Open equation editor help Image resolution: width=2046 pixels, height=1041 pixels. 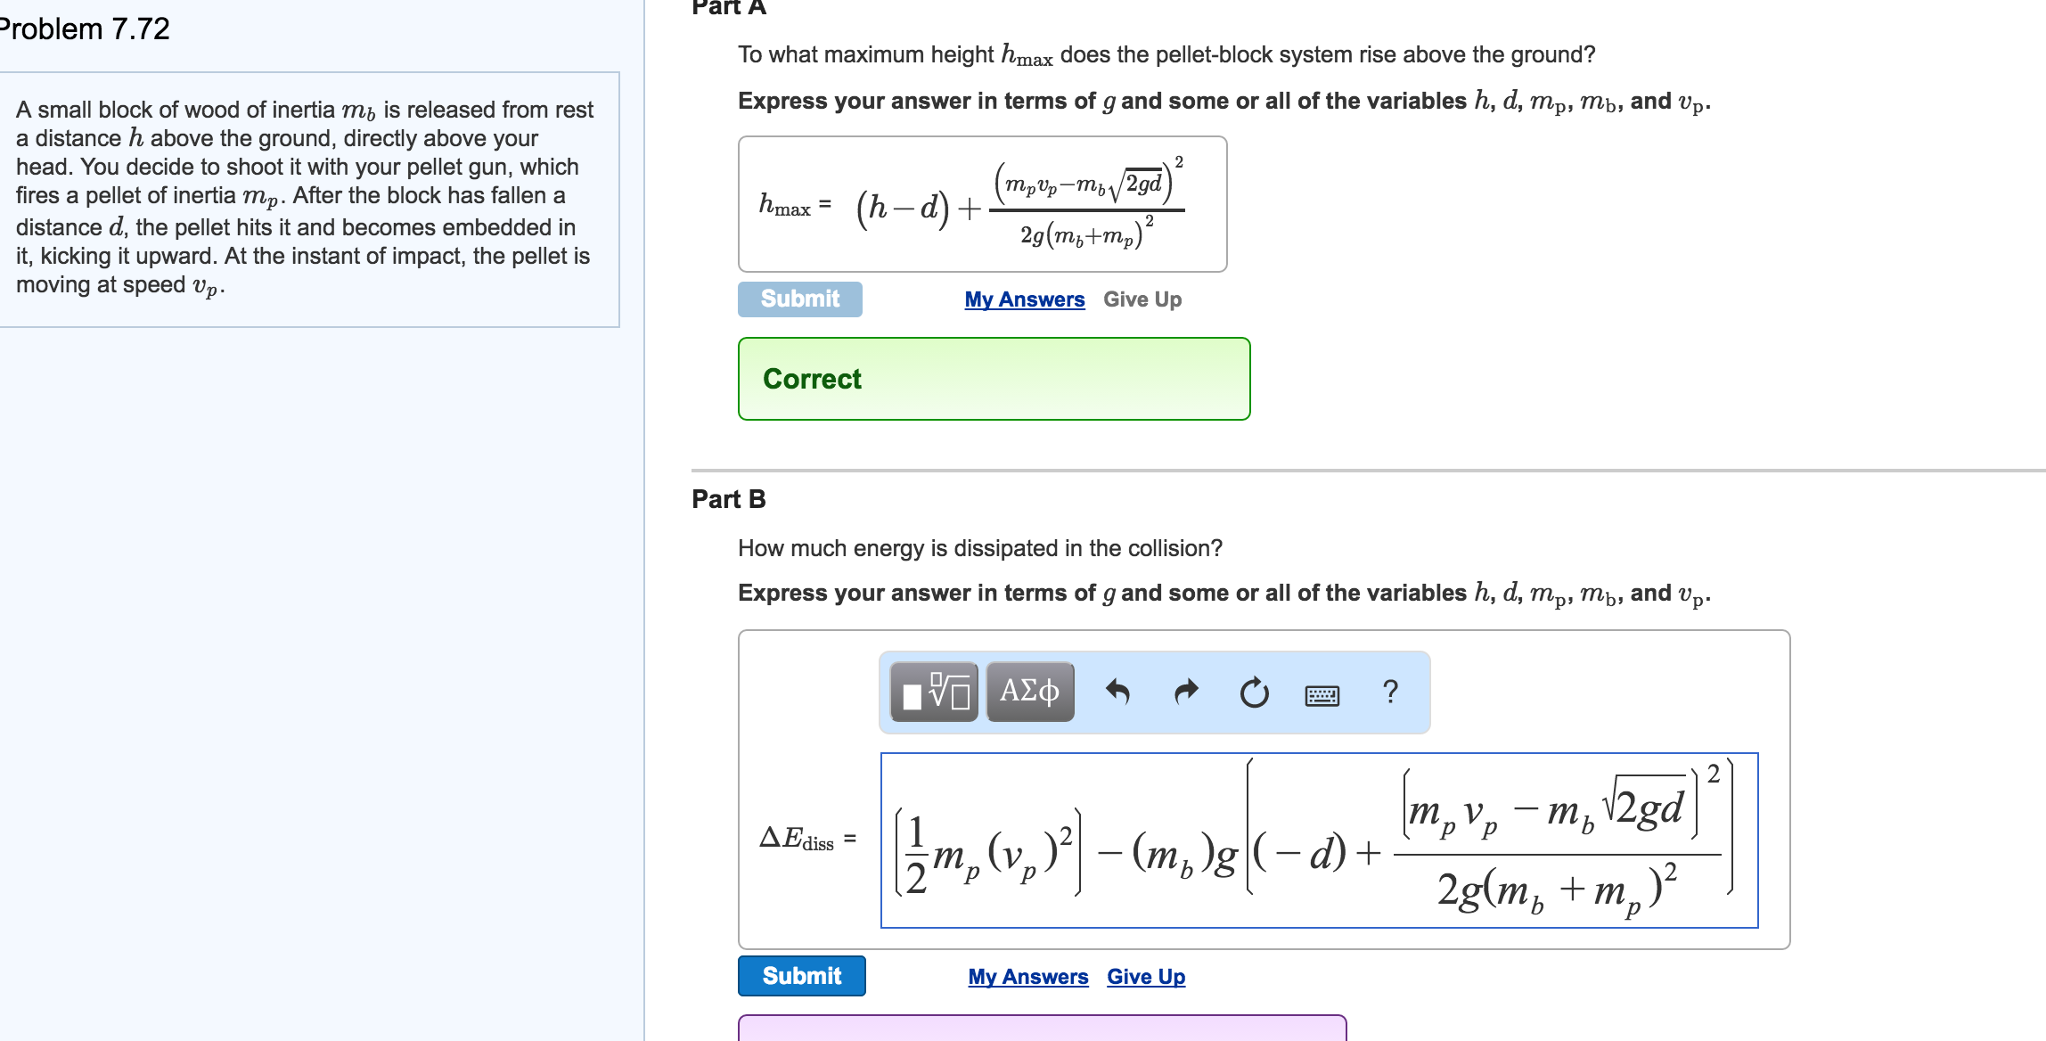1390,691
